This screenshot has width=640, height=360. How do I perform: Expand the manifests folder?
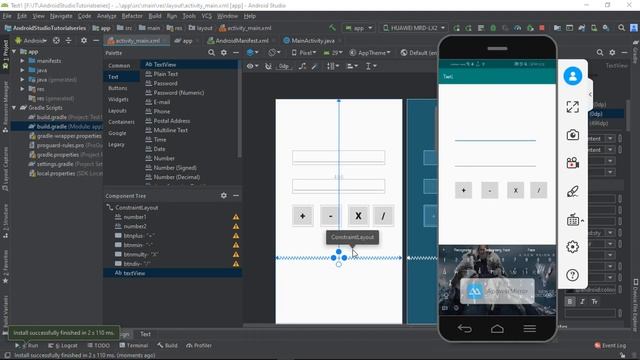click(22, 61)
